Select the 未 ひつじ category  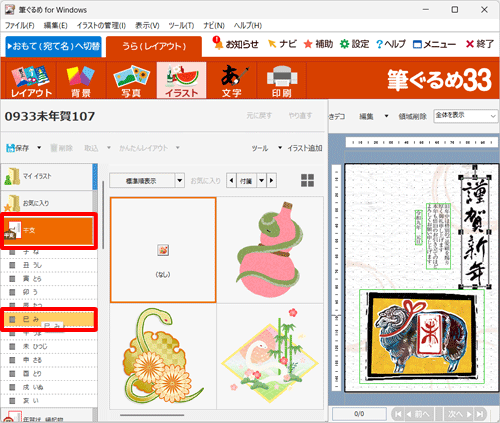coord(49,346)
